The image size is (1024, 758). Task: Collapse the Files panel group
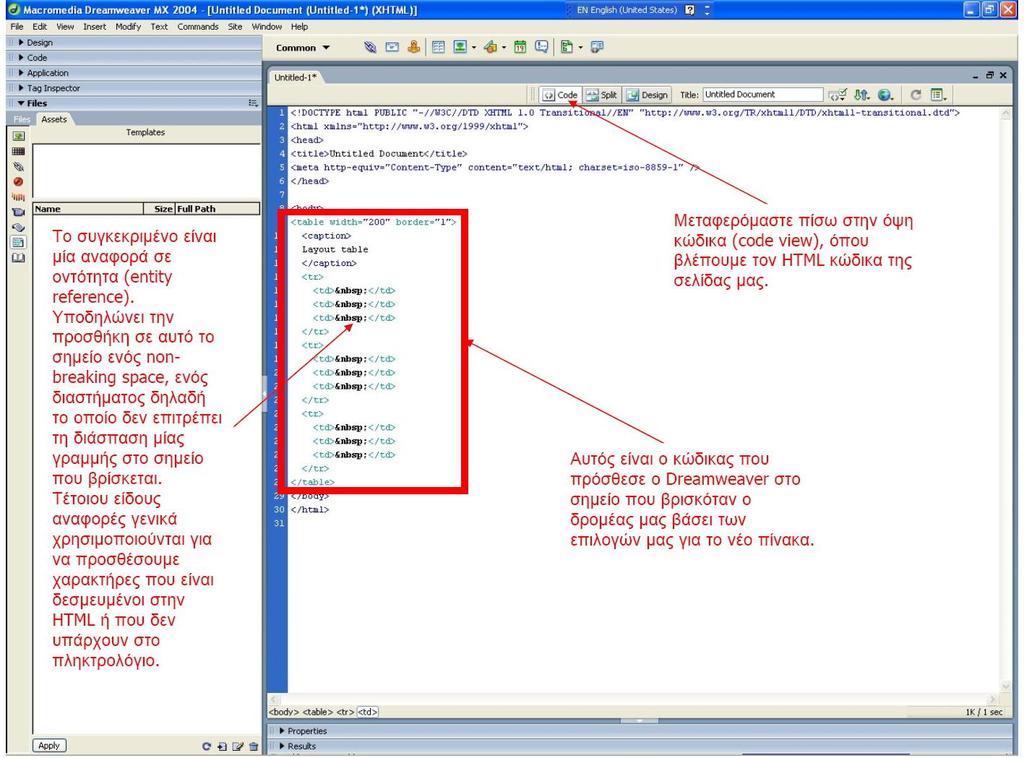[22, 103]
